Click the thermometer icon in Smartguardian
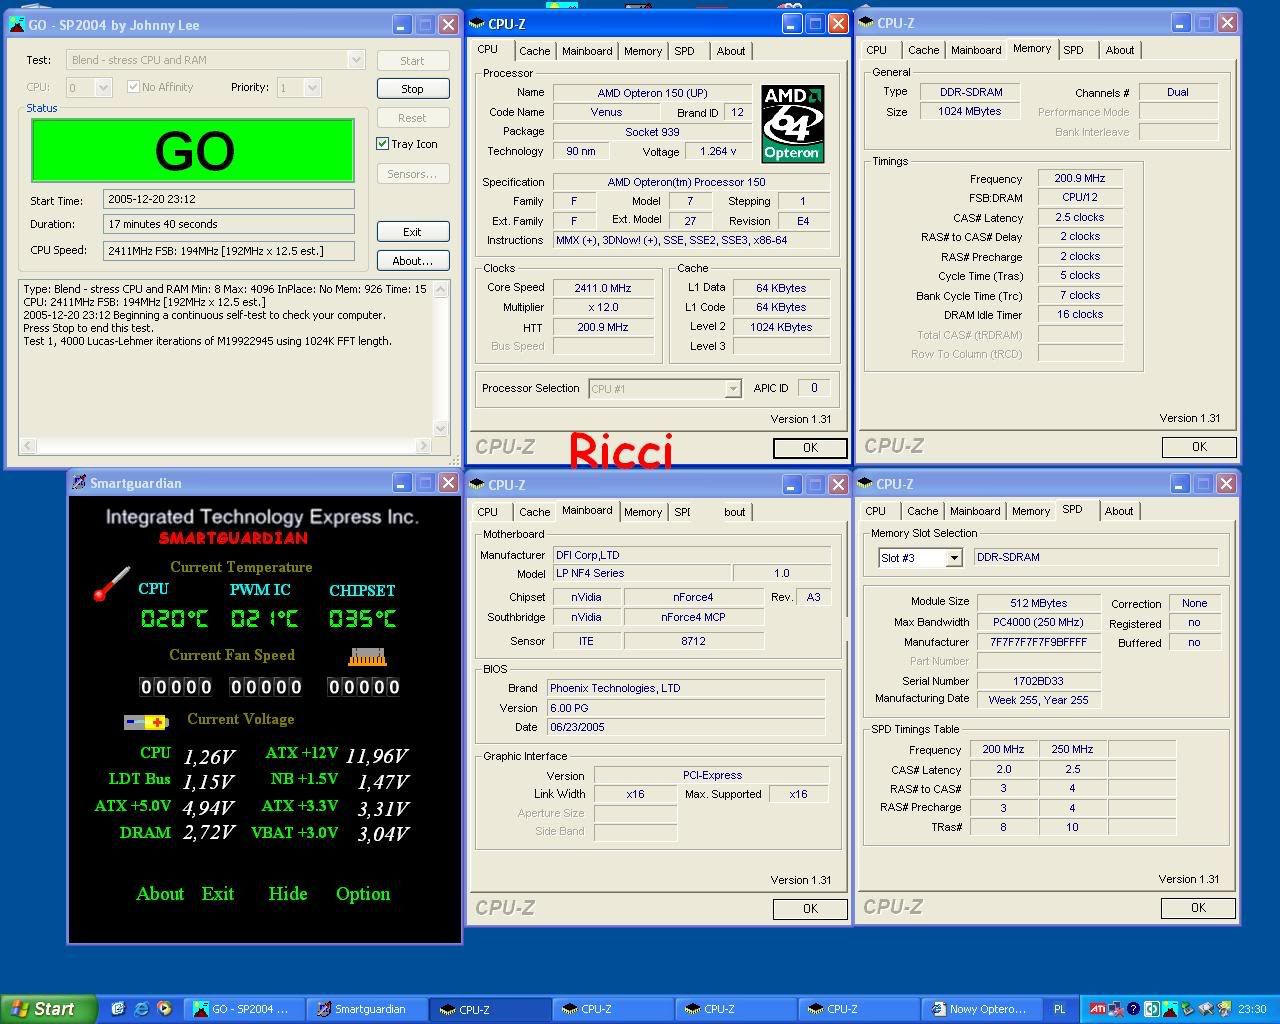The height and width of the screenshot is (1024, 1280). (x=112, y=584)
